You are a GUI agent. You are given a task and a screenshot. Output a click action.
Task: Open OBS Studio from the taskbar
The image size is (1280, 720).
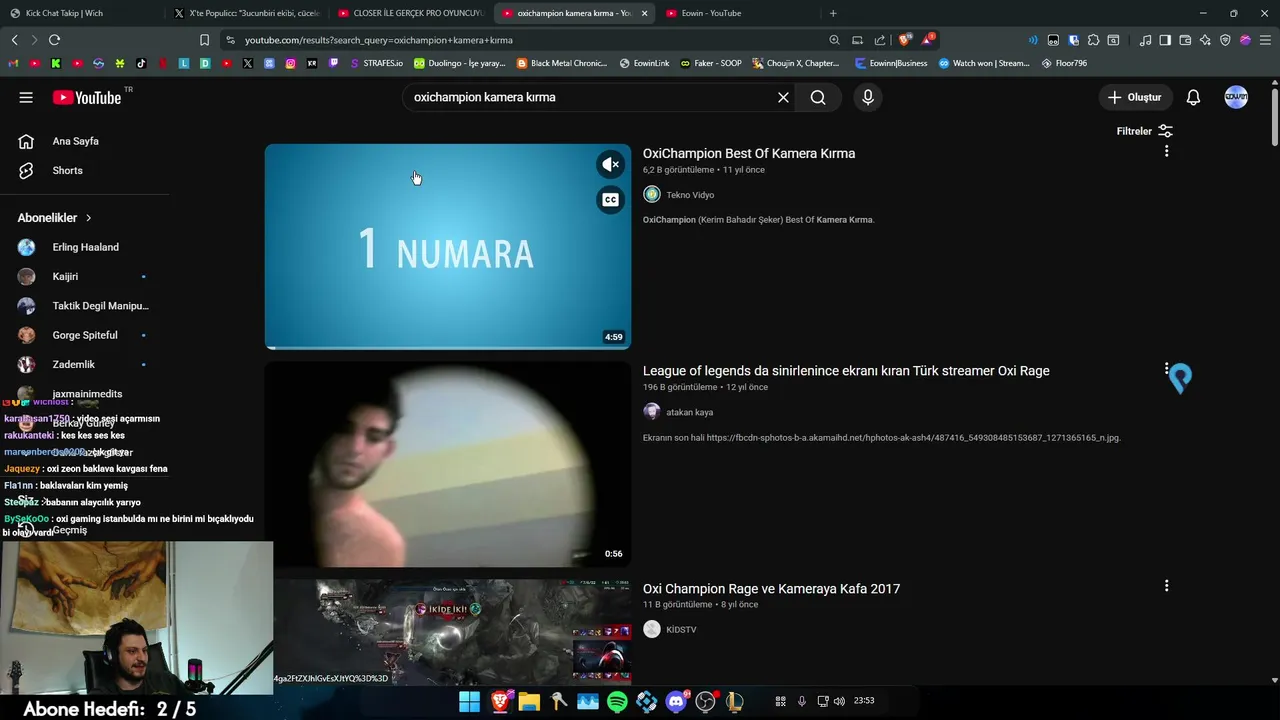coord(706,701)
